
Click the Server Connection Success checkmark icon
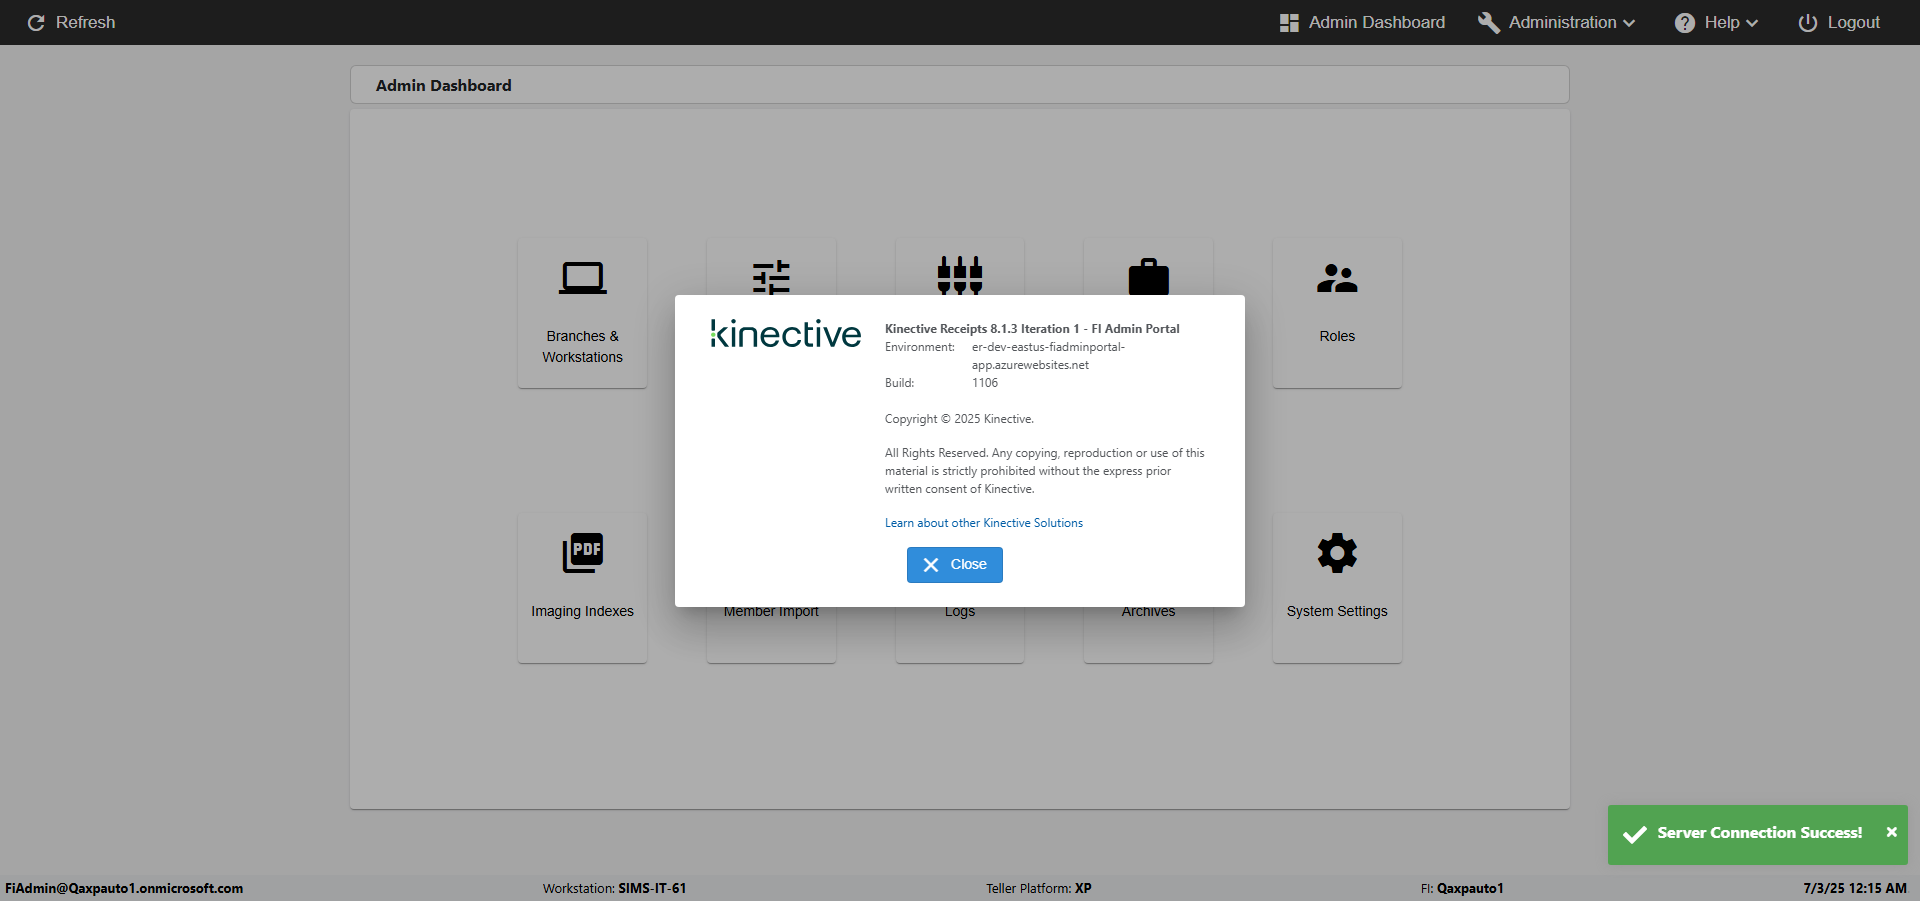(1634, 834)
